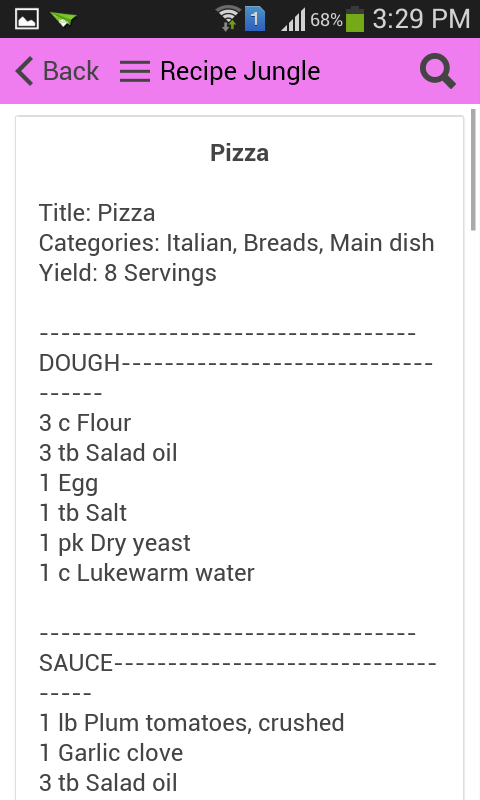Tap the DOUGH section header
The image size is (480, 800).
80,363
